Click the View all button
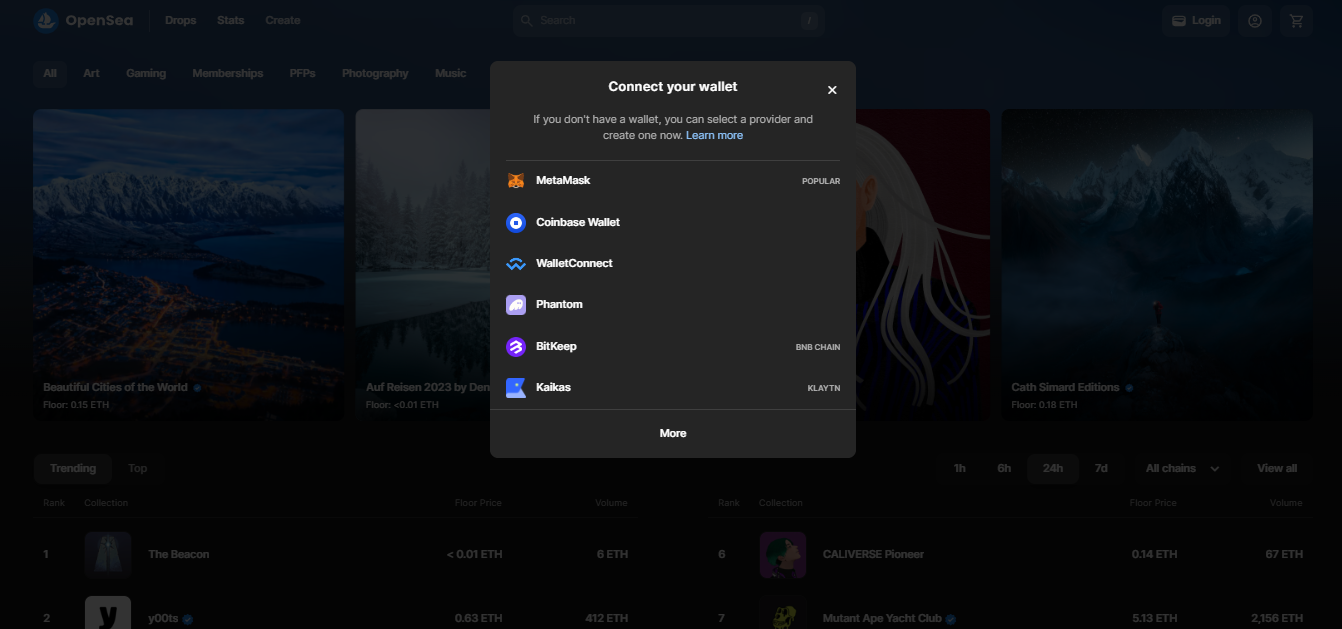Screen dimensions: 1342x629 pos(1277,468)
